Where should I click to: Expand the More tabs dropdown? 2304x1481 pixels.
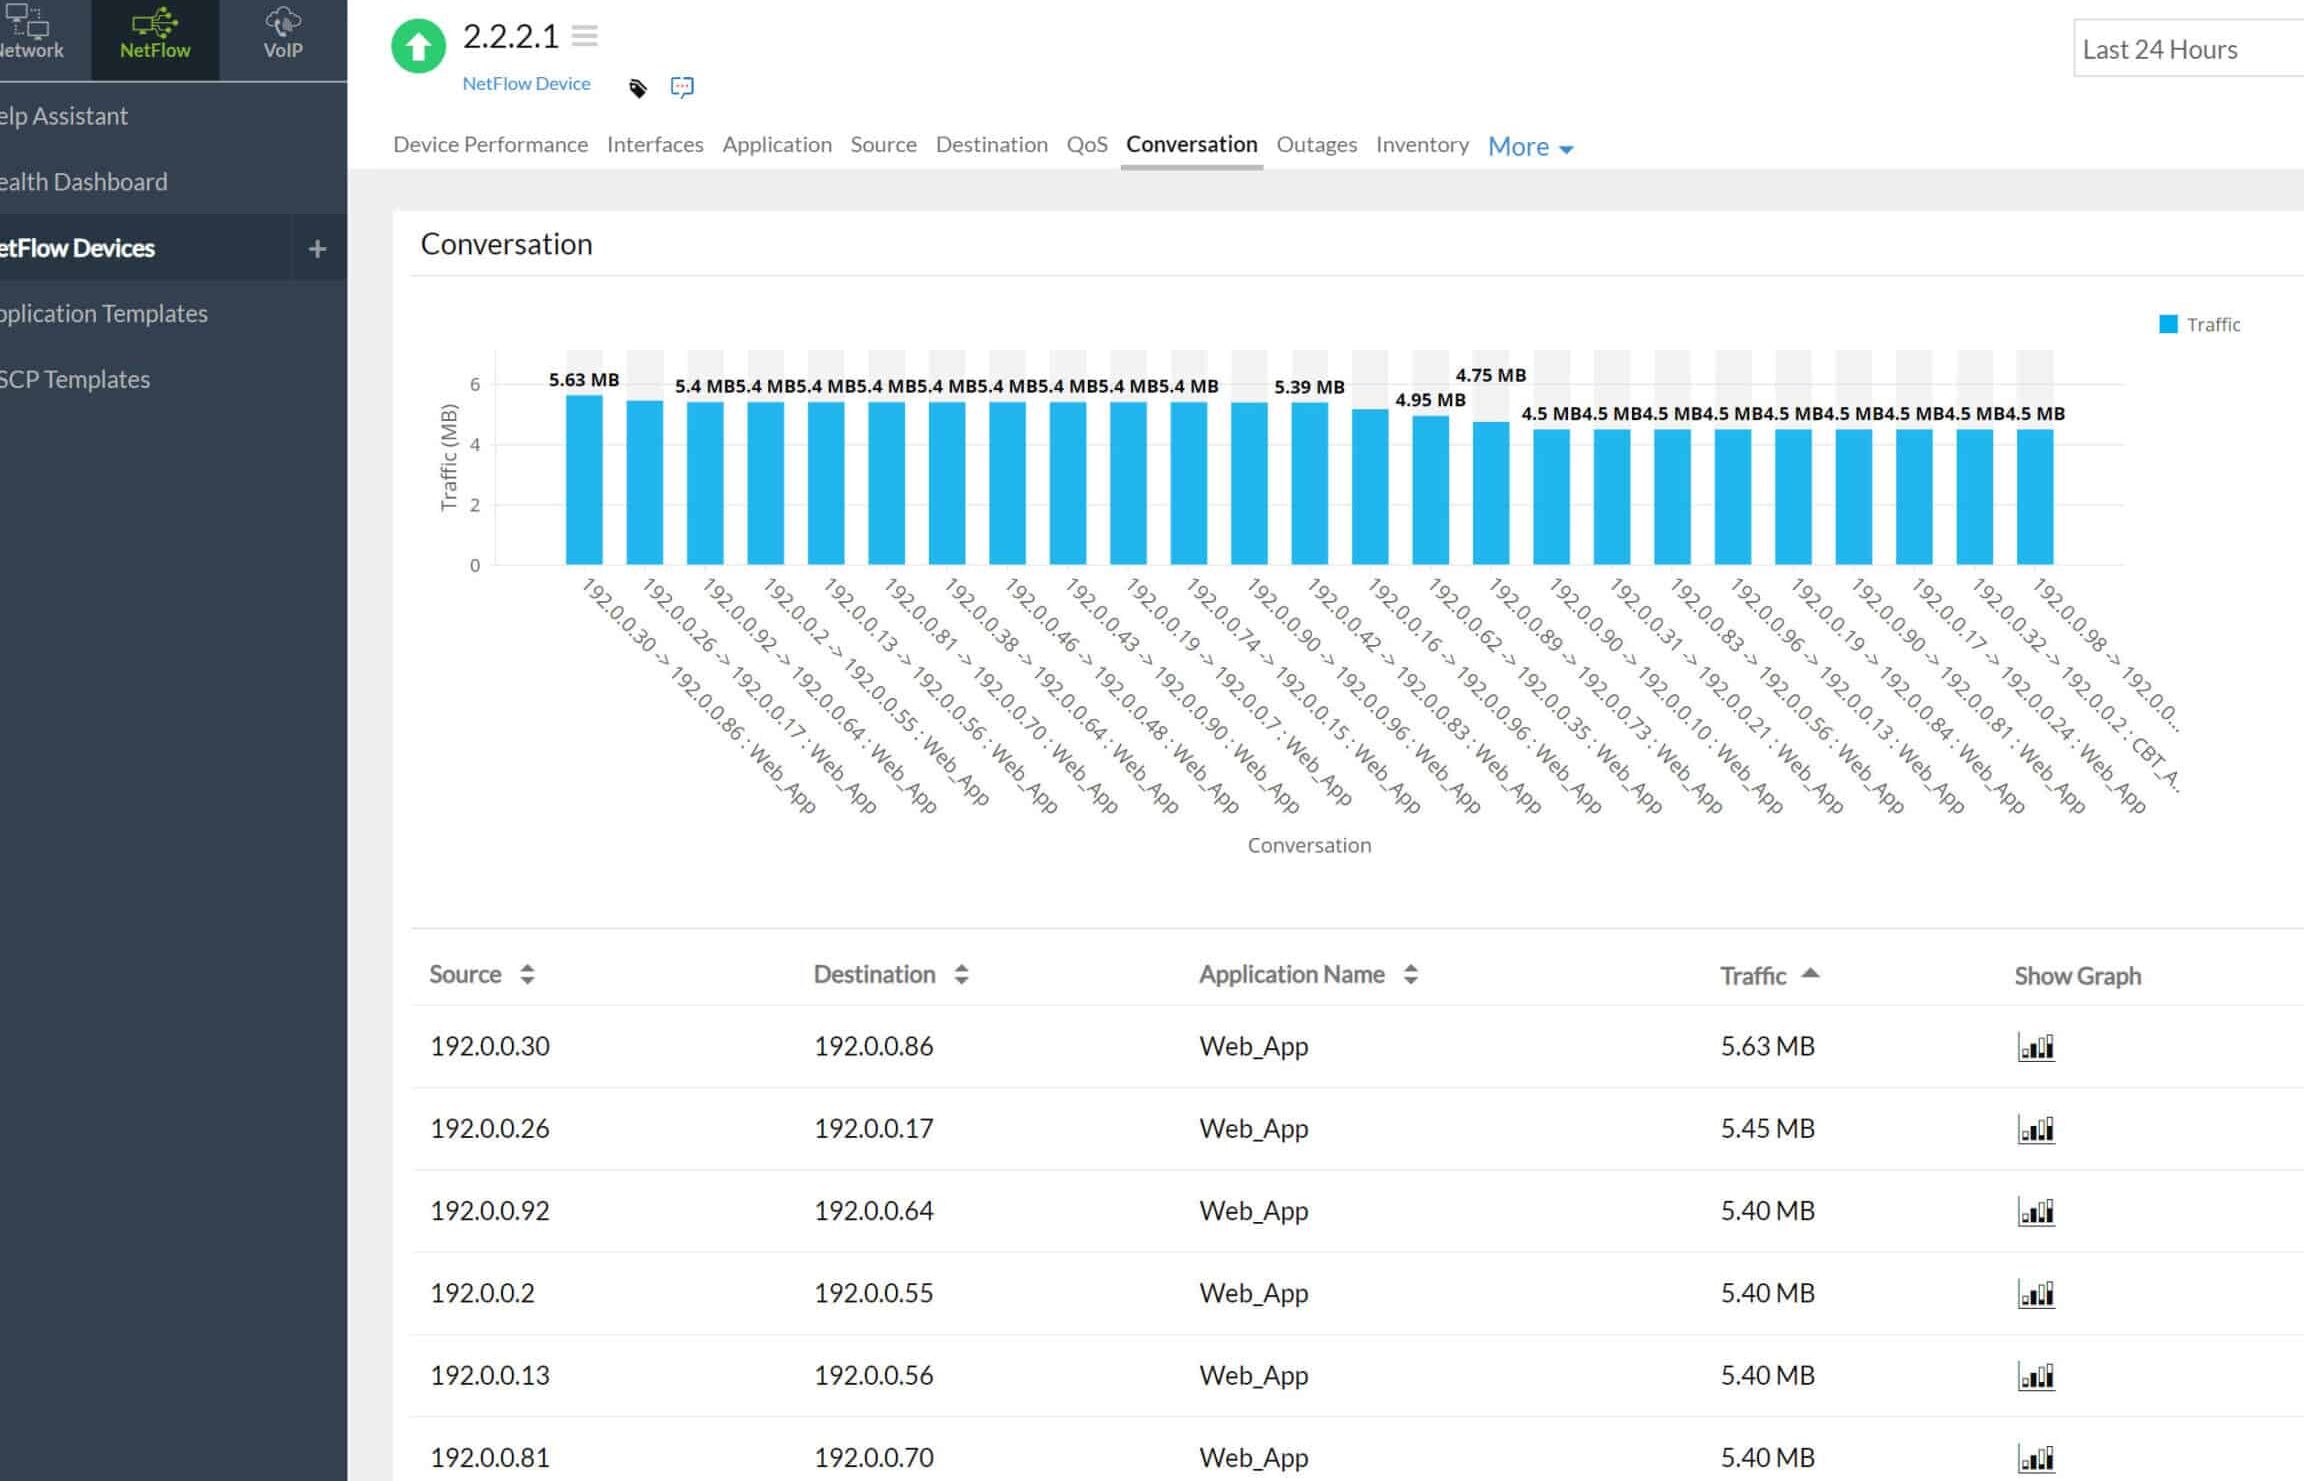pos(1530,147)
